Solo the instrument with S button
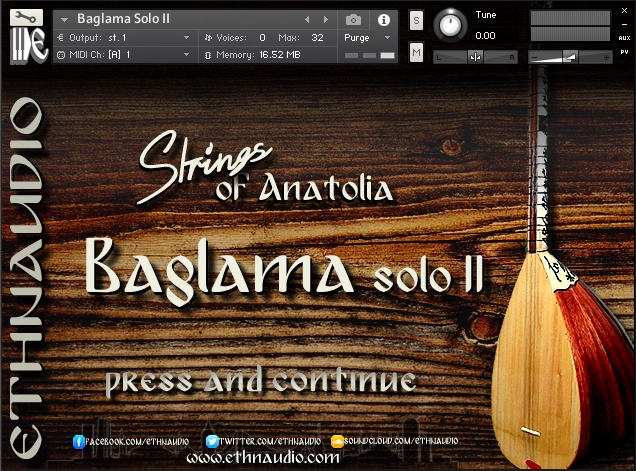This screenshot has height=471, width=636. tap(416, 20)
